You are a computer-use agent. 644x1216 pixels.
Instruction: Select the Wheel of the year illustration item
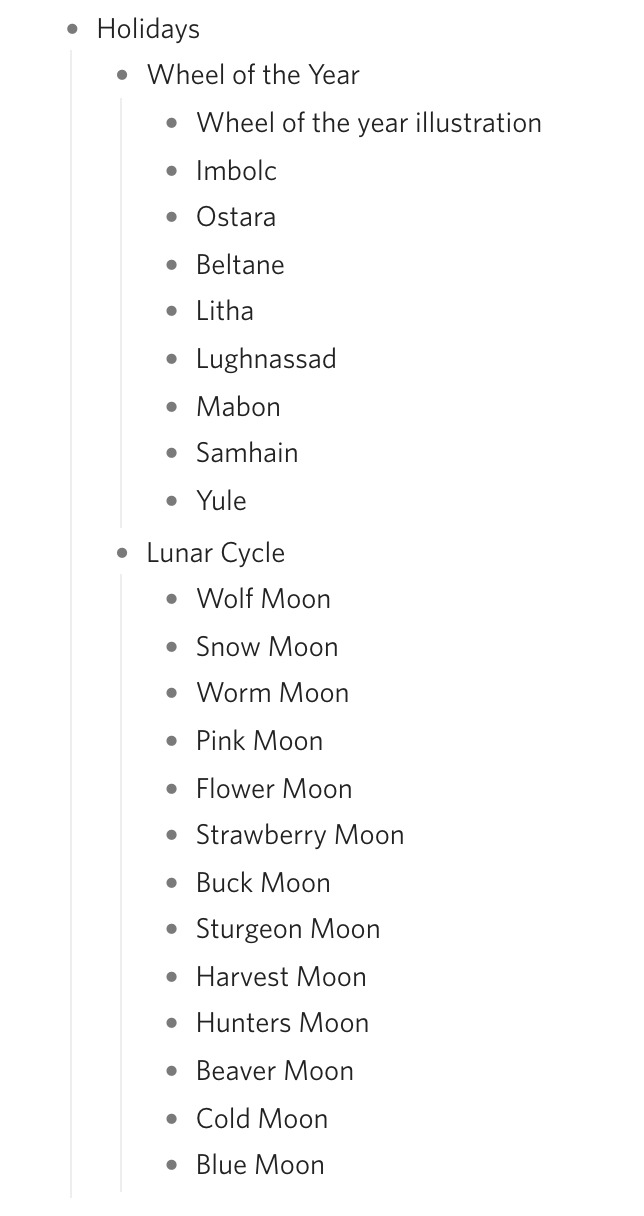point(369,123)
